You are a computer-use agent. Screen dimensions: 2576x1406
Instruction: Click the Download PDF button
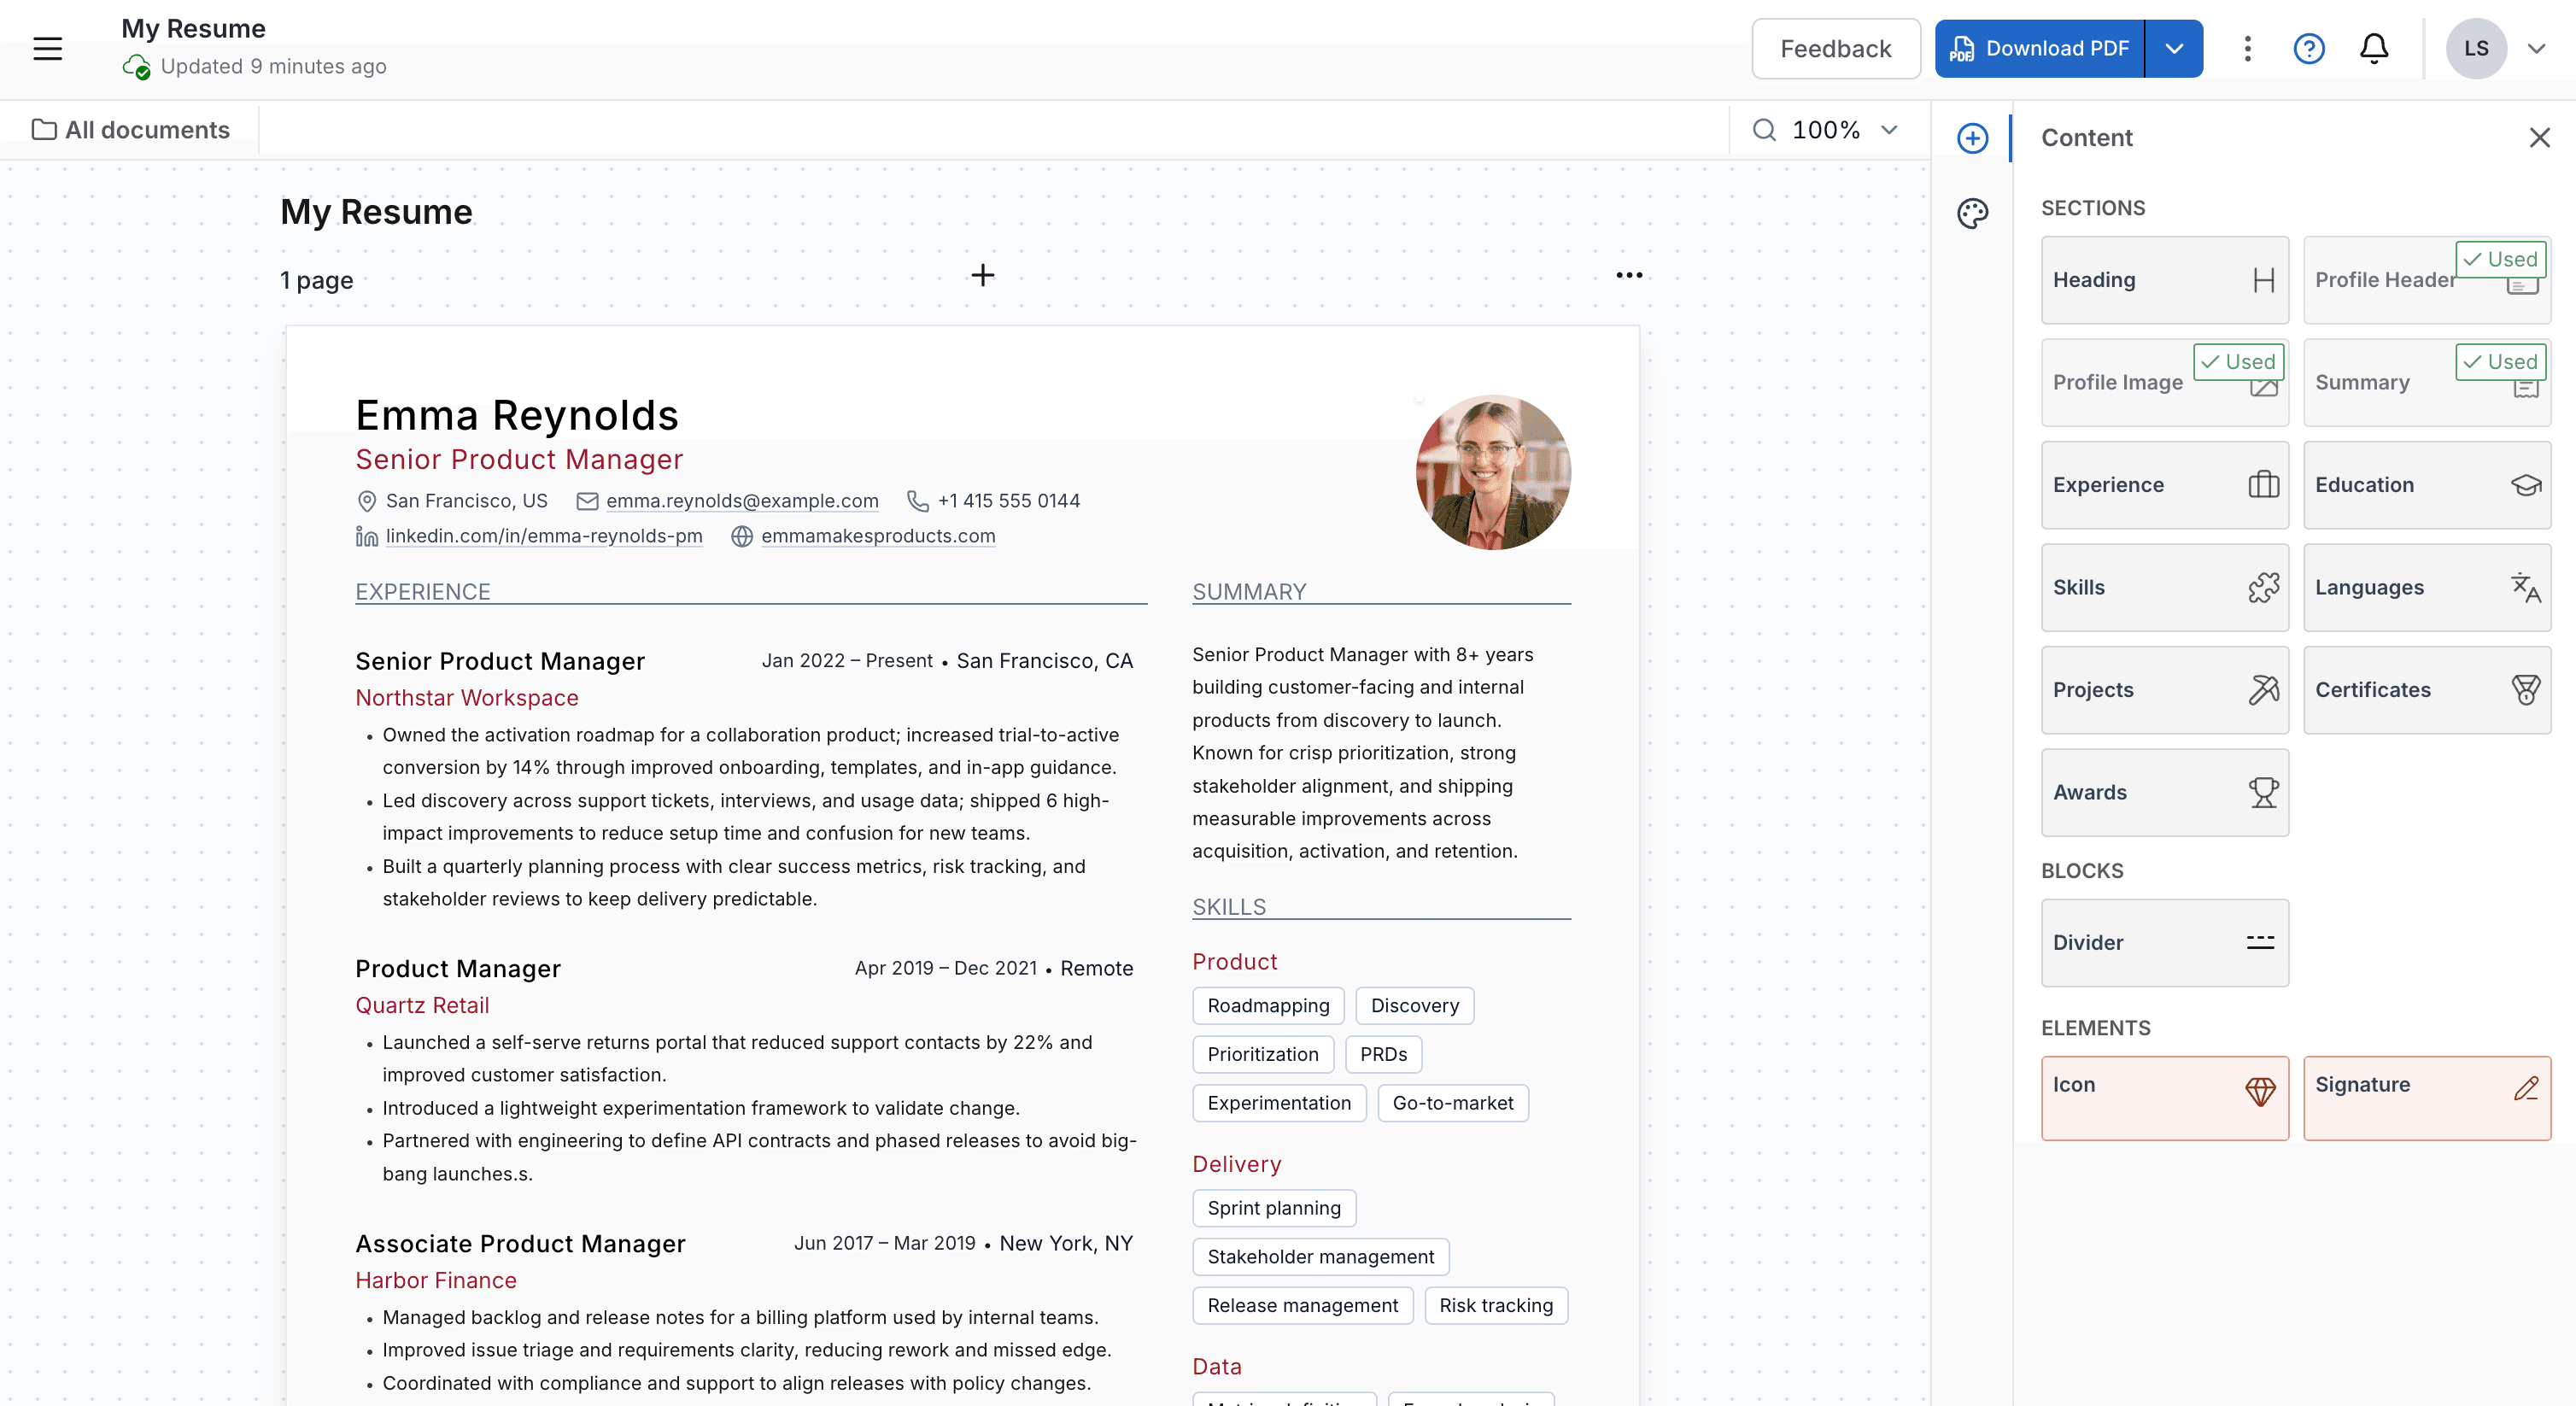tap(2039, 48)
